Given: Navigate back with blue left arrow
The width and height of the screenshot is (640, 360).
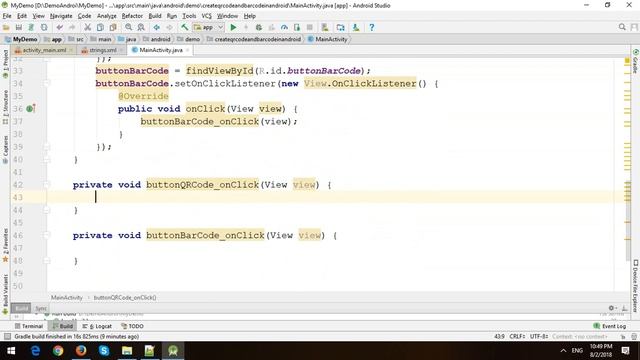Looking at the screenshot, I should click(x=156, y=27).
